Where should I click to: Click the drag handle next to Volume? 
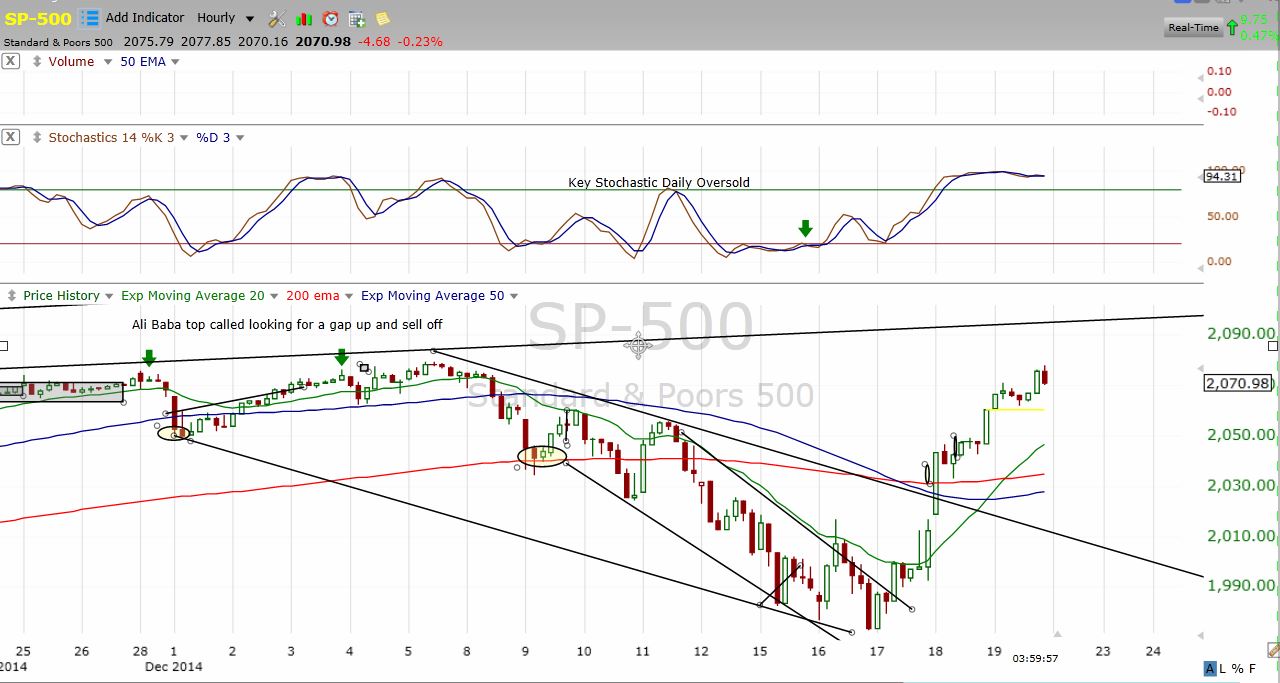[37, 62]
